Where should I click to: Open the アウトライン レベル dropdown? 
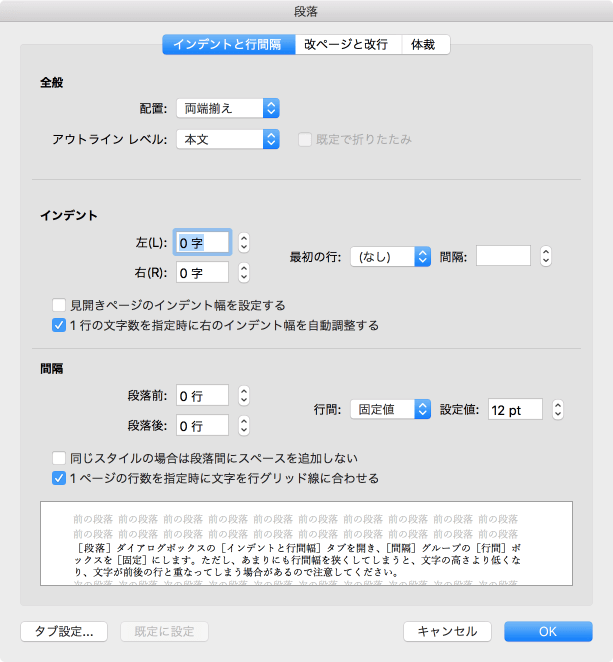(227, 139)
